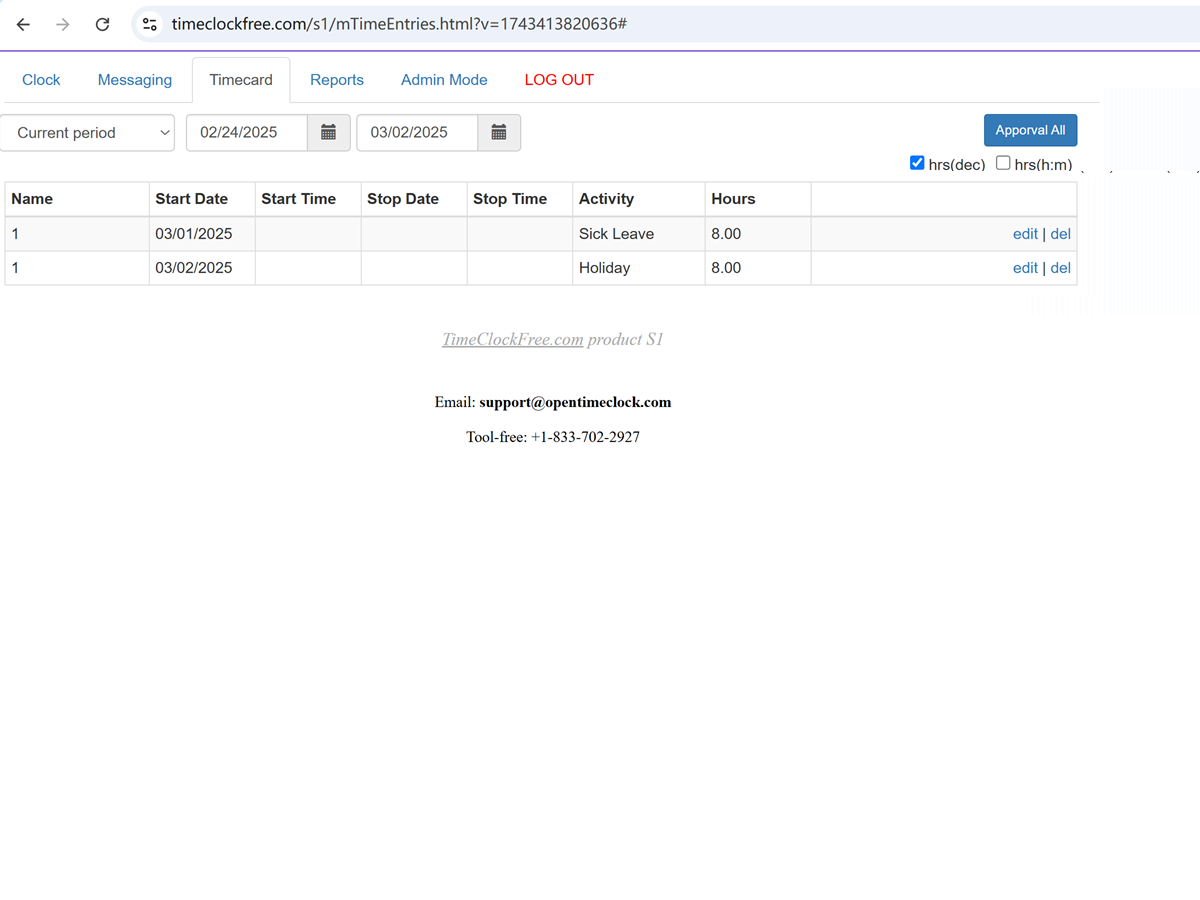Open calendar picker for start date 02/24/2025

pos(328,133)
